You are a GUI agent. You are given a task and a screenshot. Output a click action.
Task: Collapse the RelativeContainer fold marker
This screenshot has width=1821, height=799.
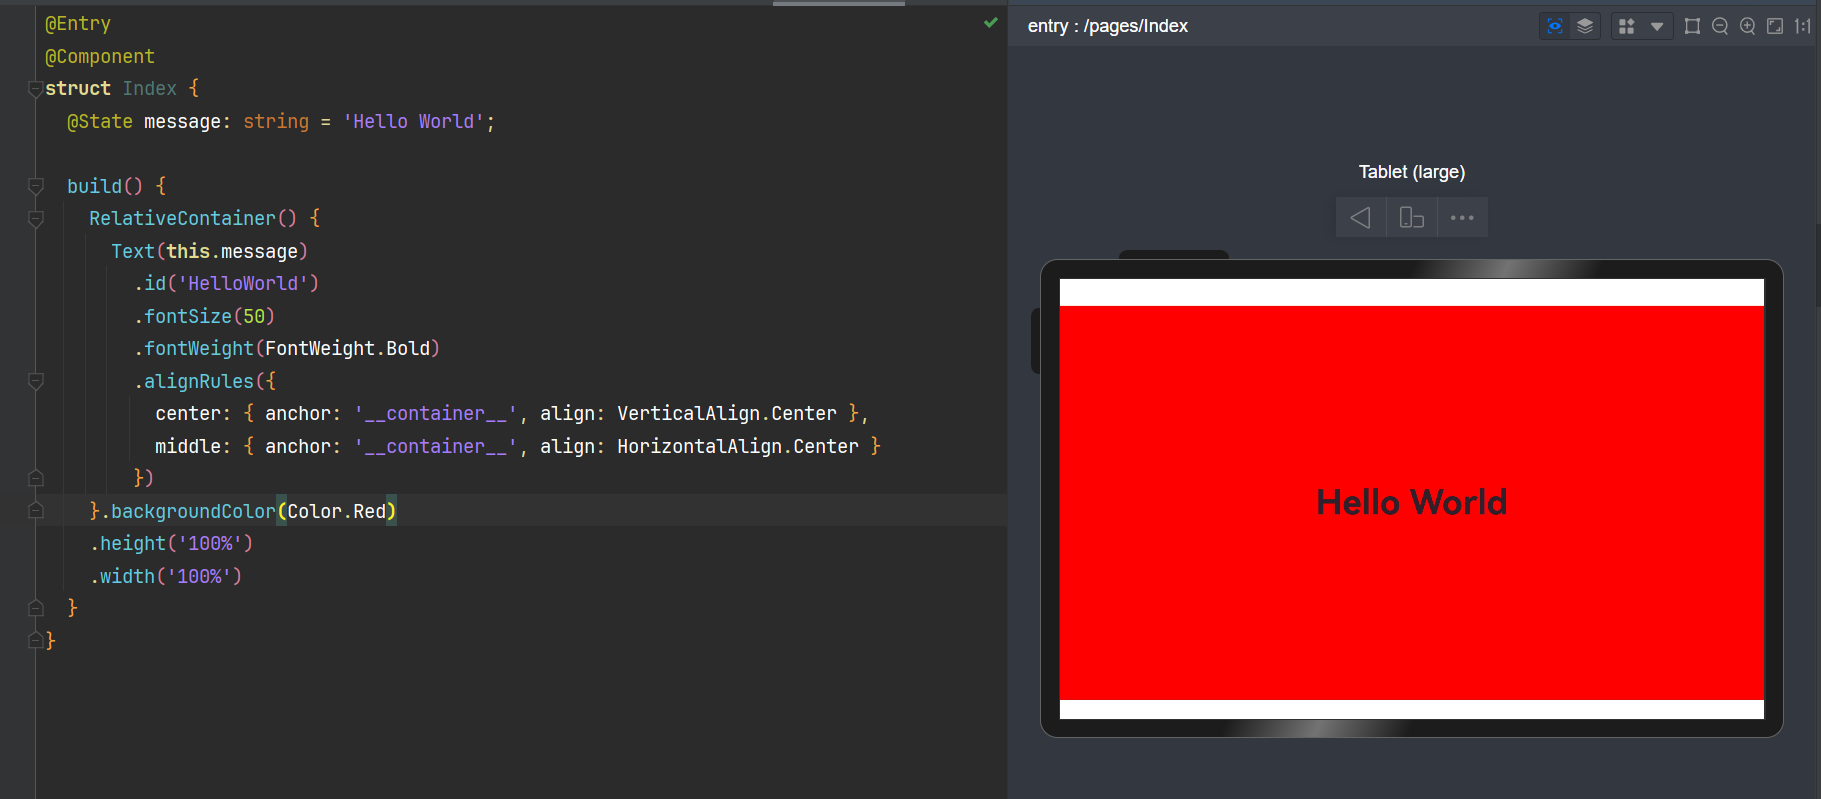[x=36, y=219]
